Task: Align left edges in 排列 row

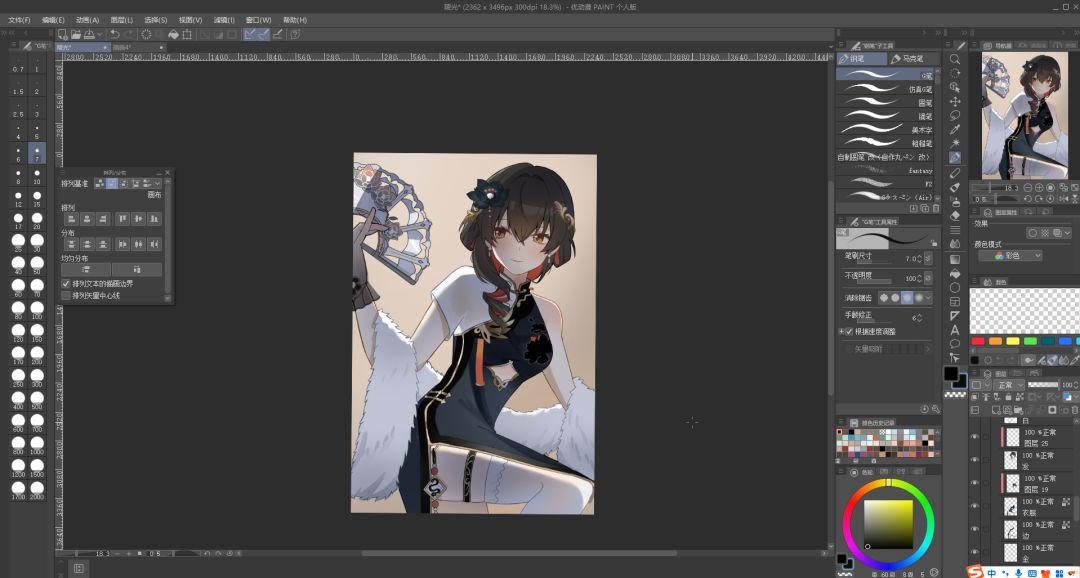Action: point(70,219)
